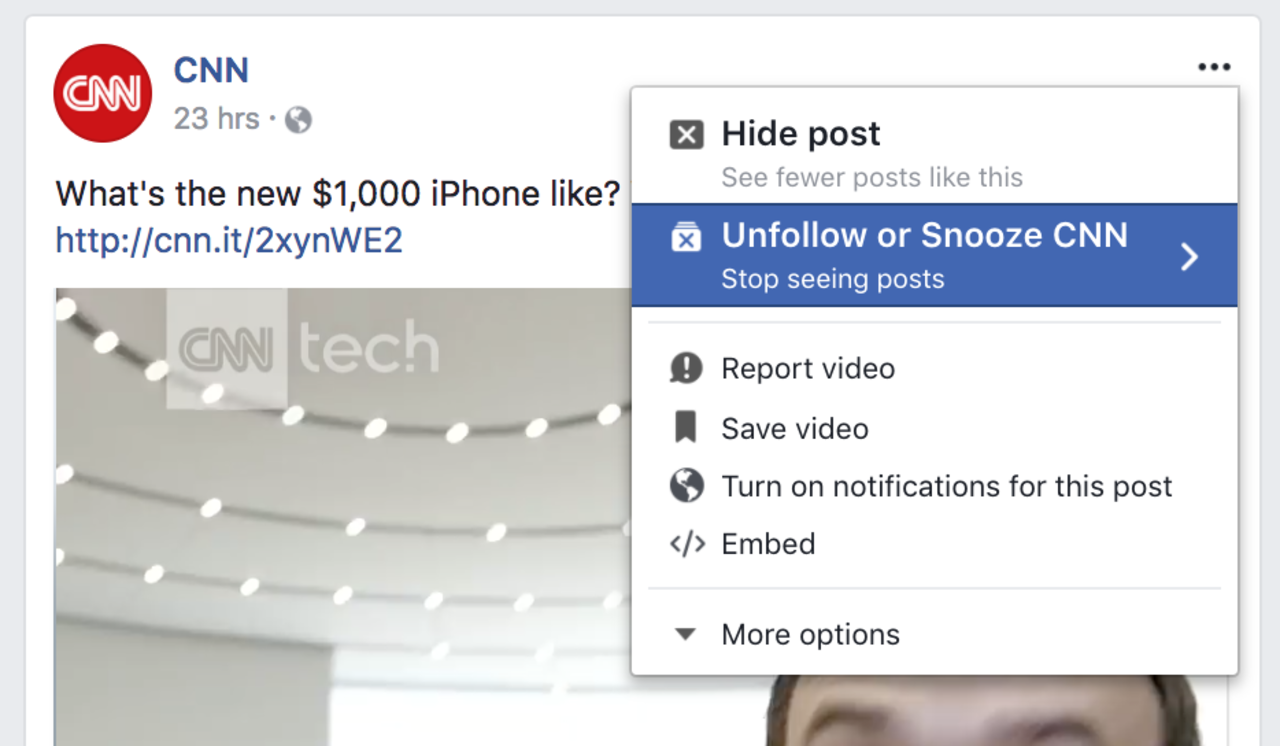Select the Embed code brackets icon

point(686,544)
